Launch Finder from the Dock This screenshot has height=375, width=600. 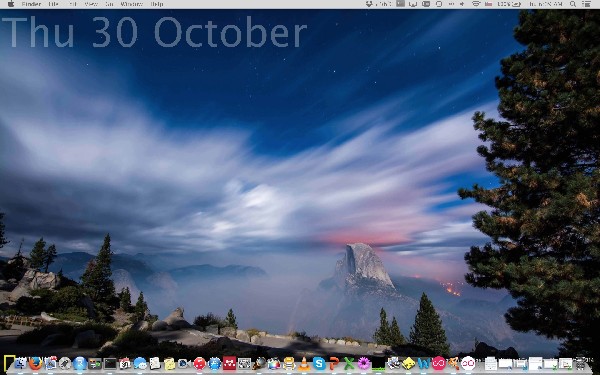(x=21, y=363)
